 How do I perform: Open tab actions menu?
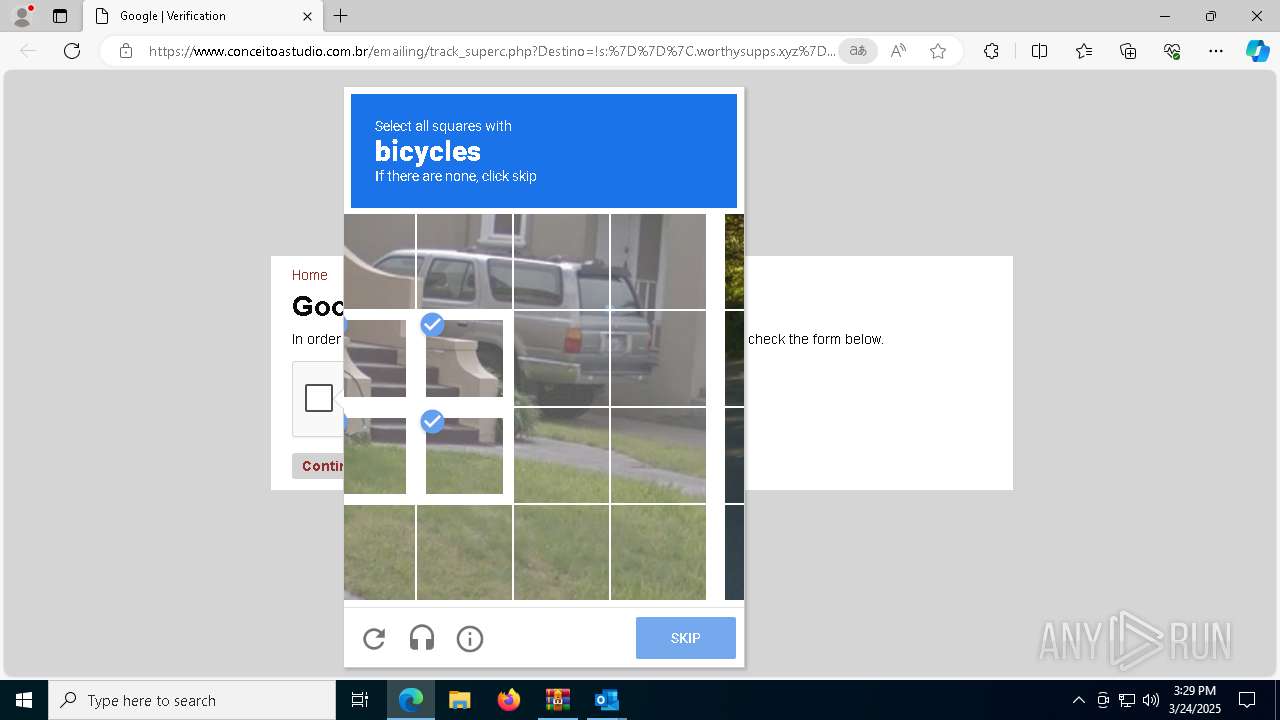(x=60, y=16)
